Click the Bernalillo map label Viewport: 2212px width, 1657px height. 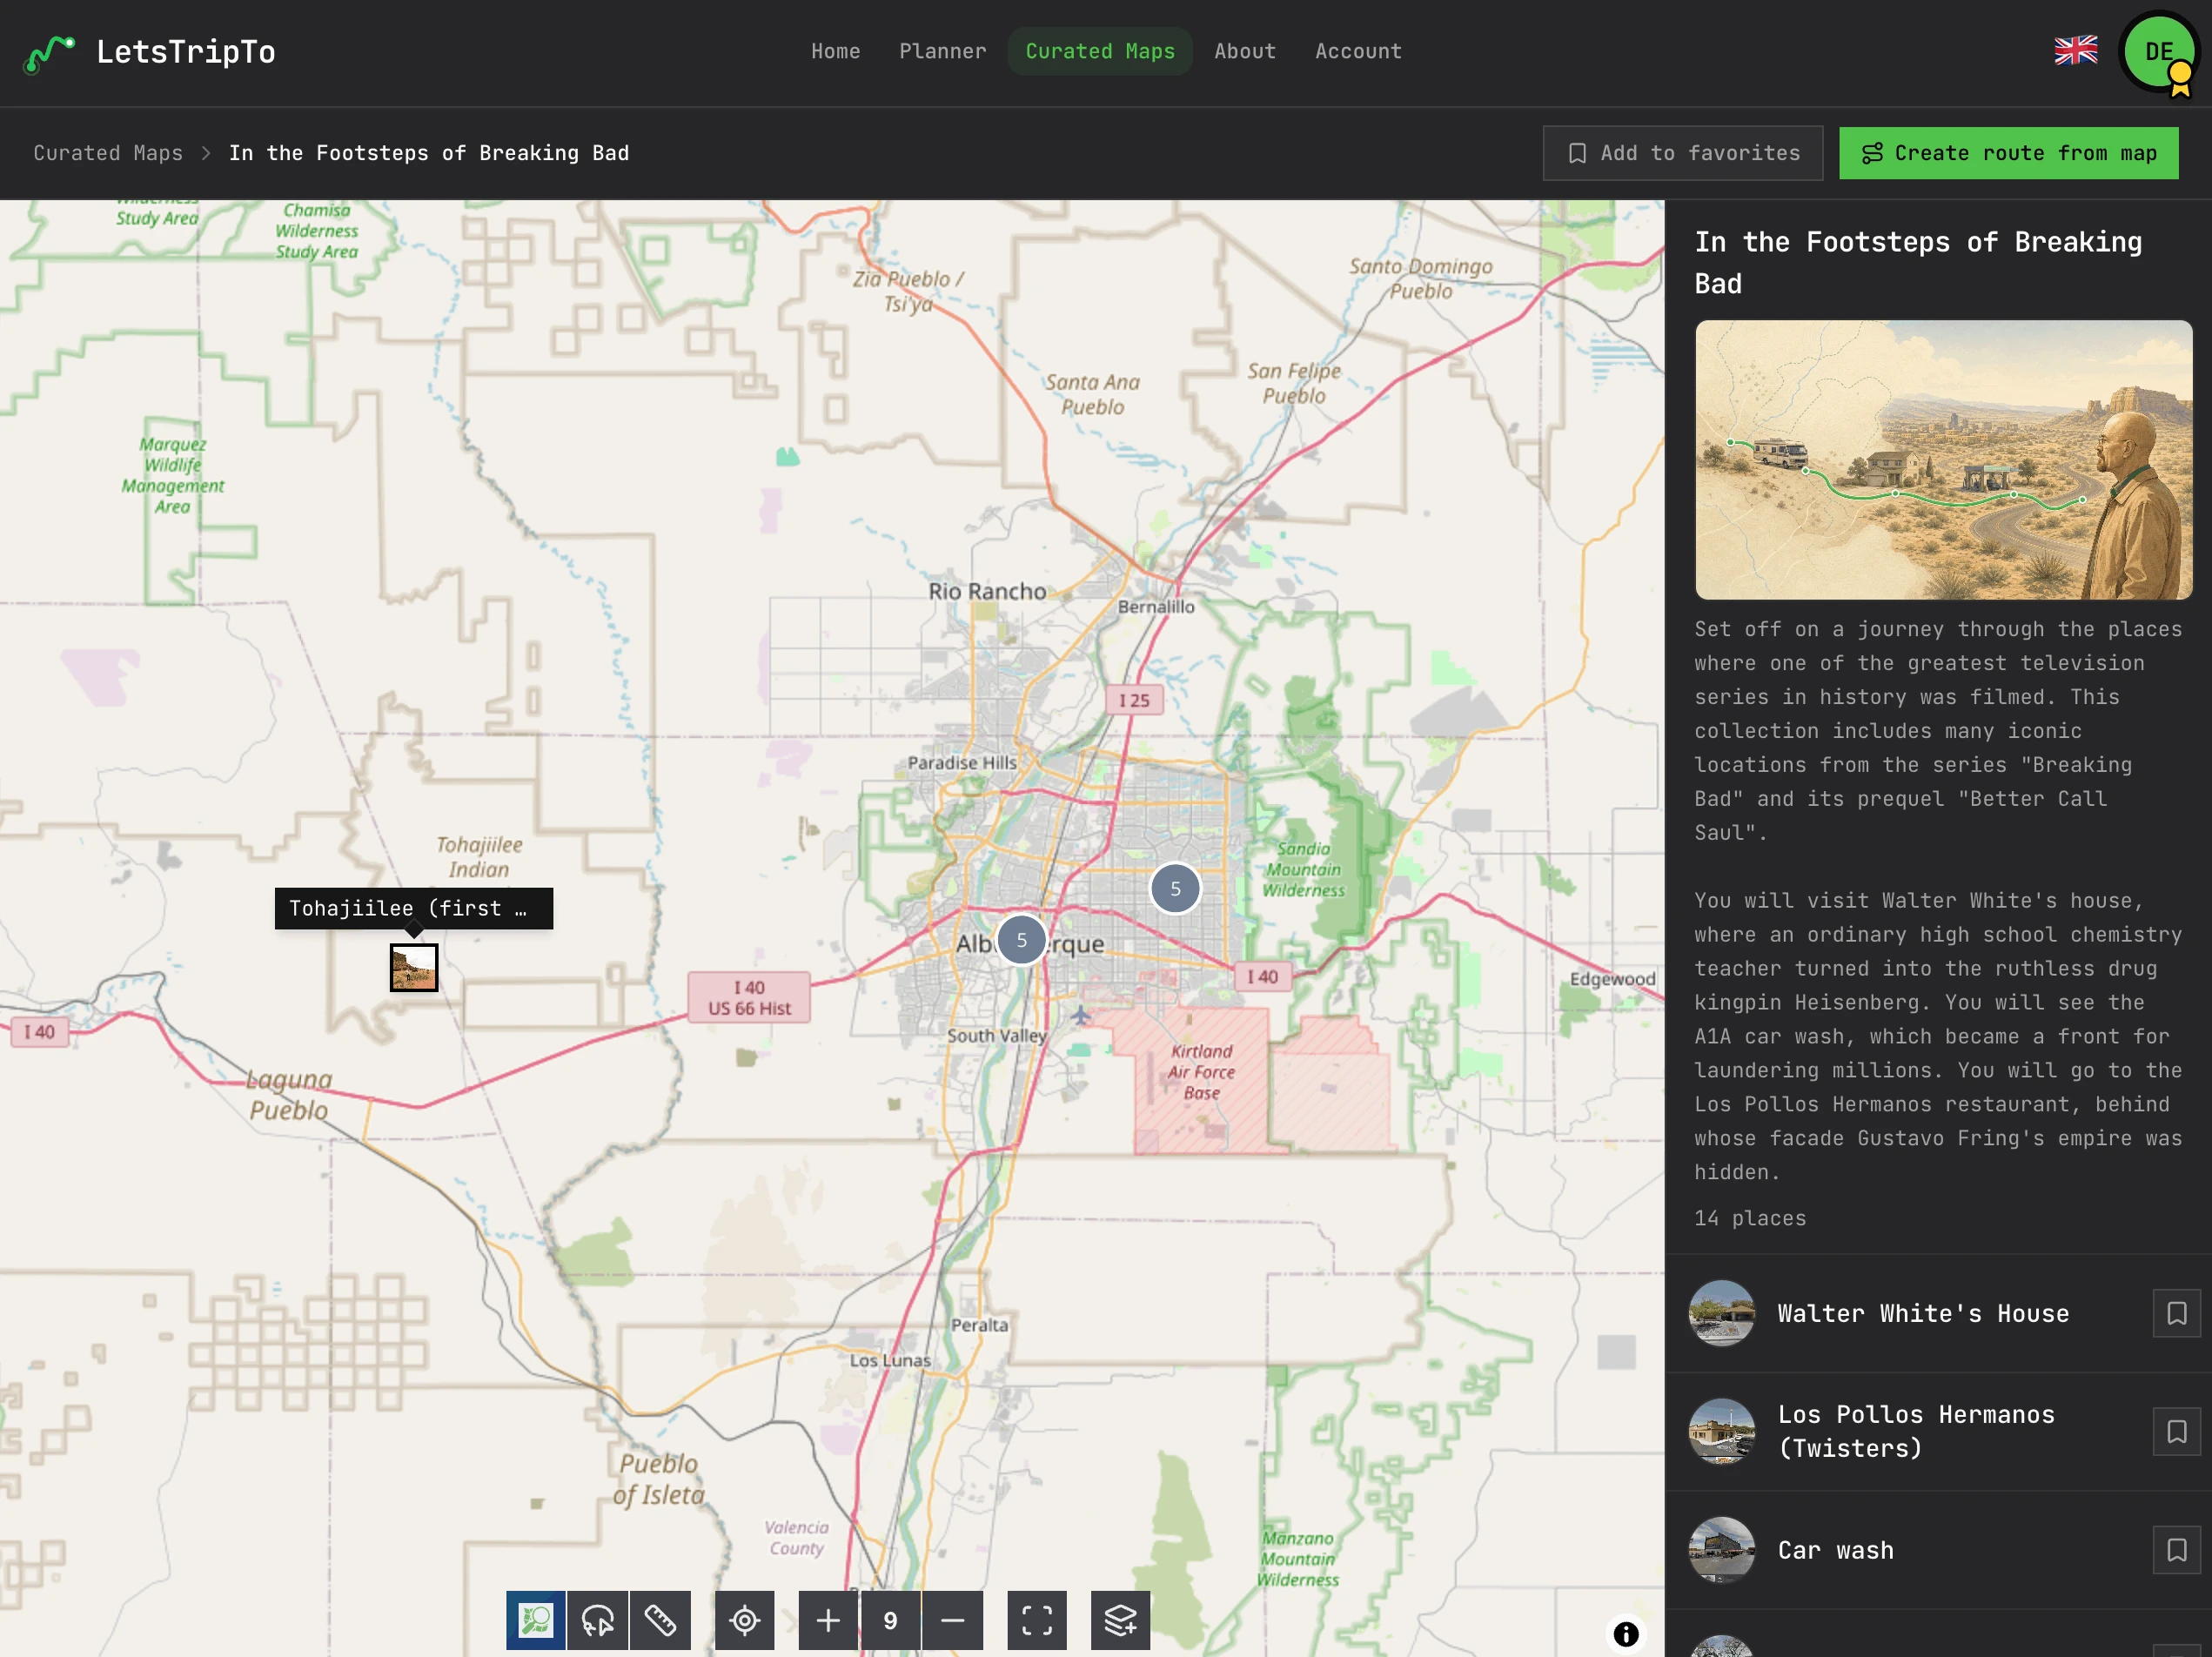click(1156, 606)
